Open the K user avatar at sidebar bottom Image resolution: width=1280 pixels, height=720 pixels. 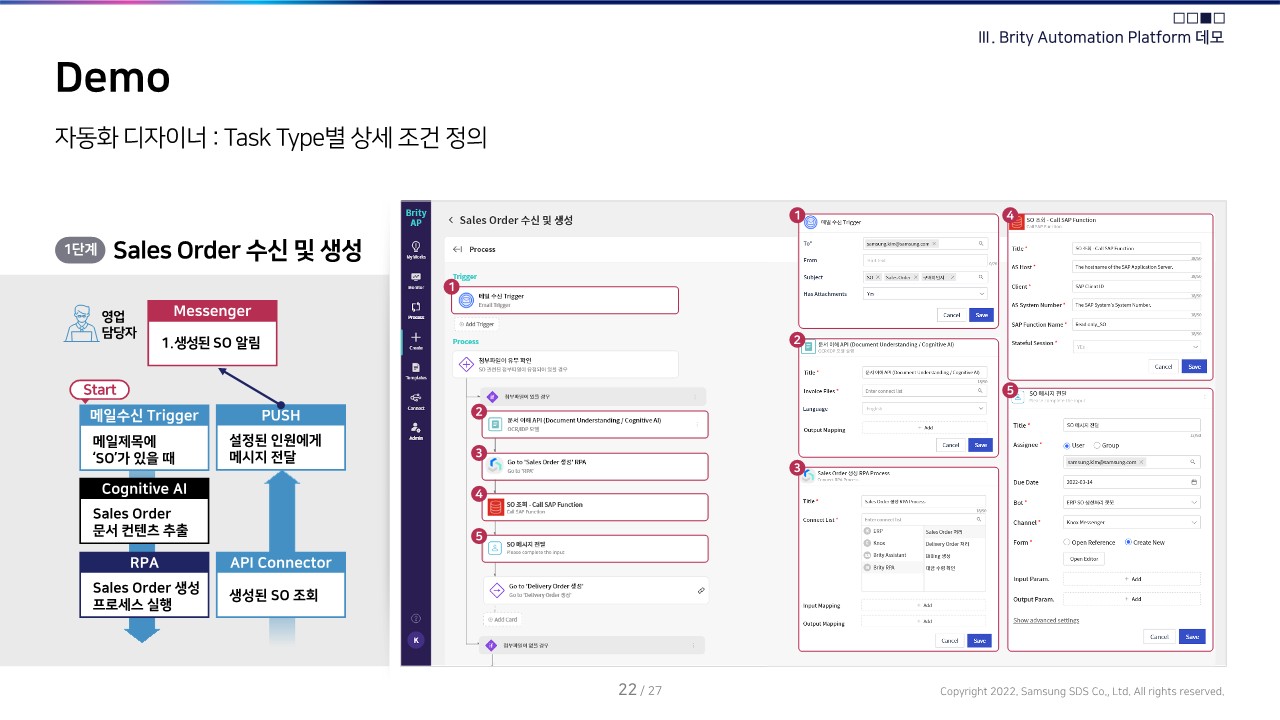418,639
